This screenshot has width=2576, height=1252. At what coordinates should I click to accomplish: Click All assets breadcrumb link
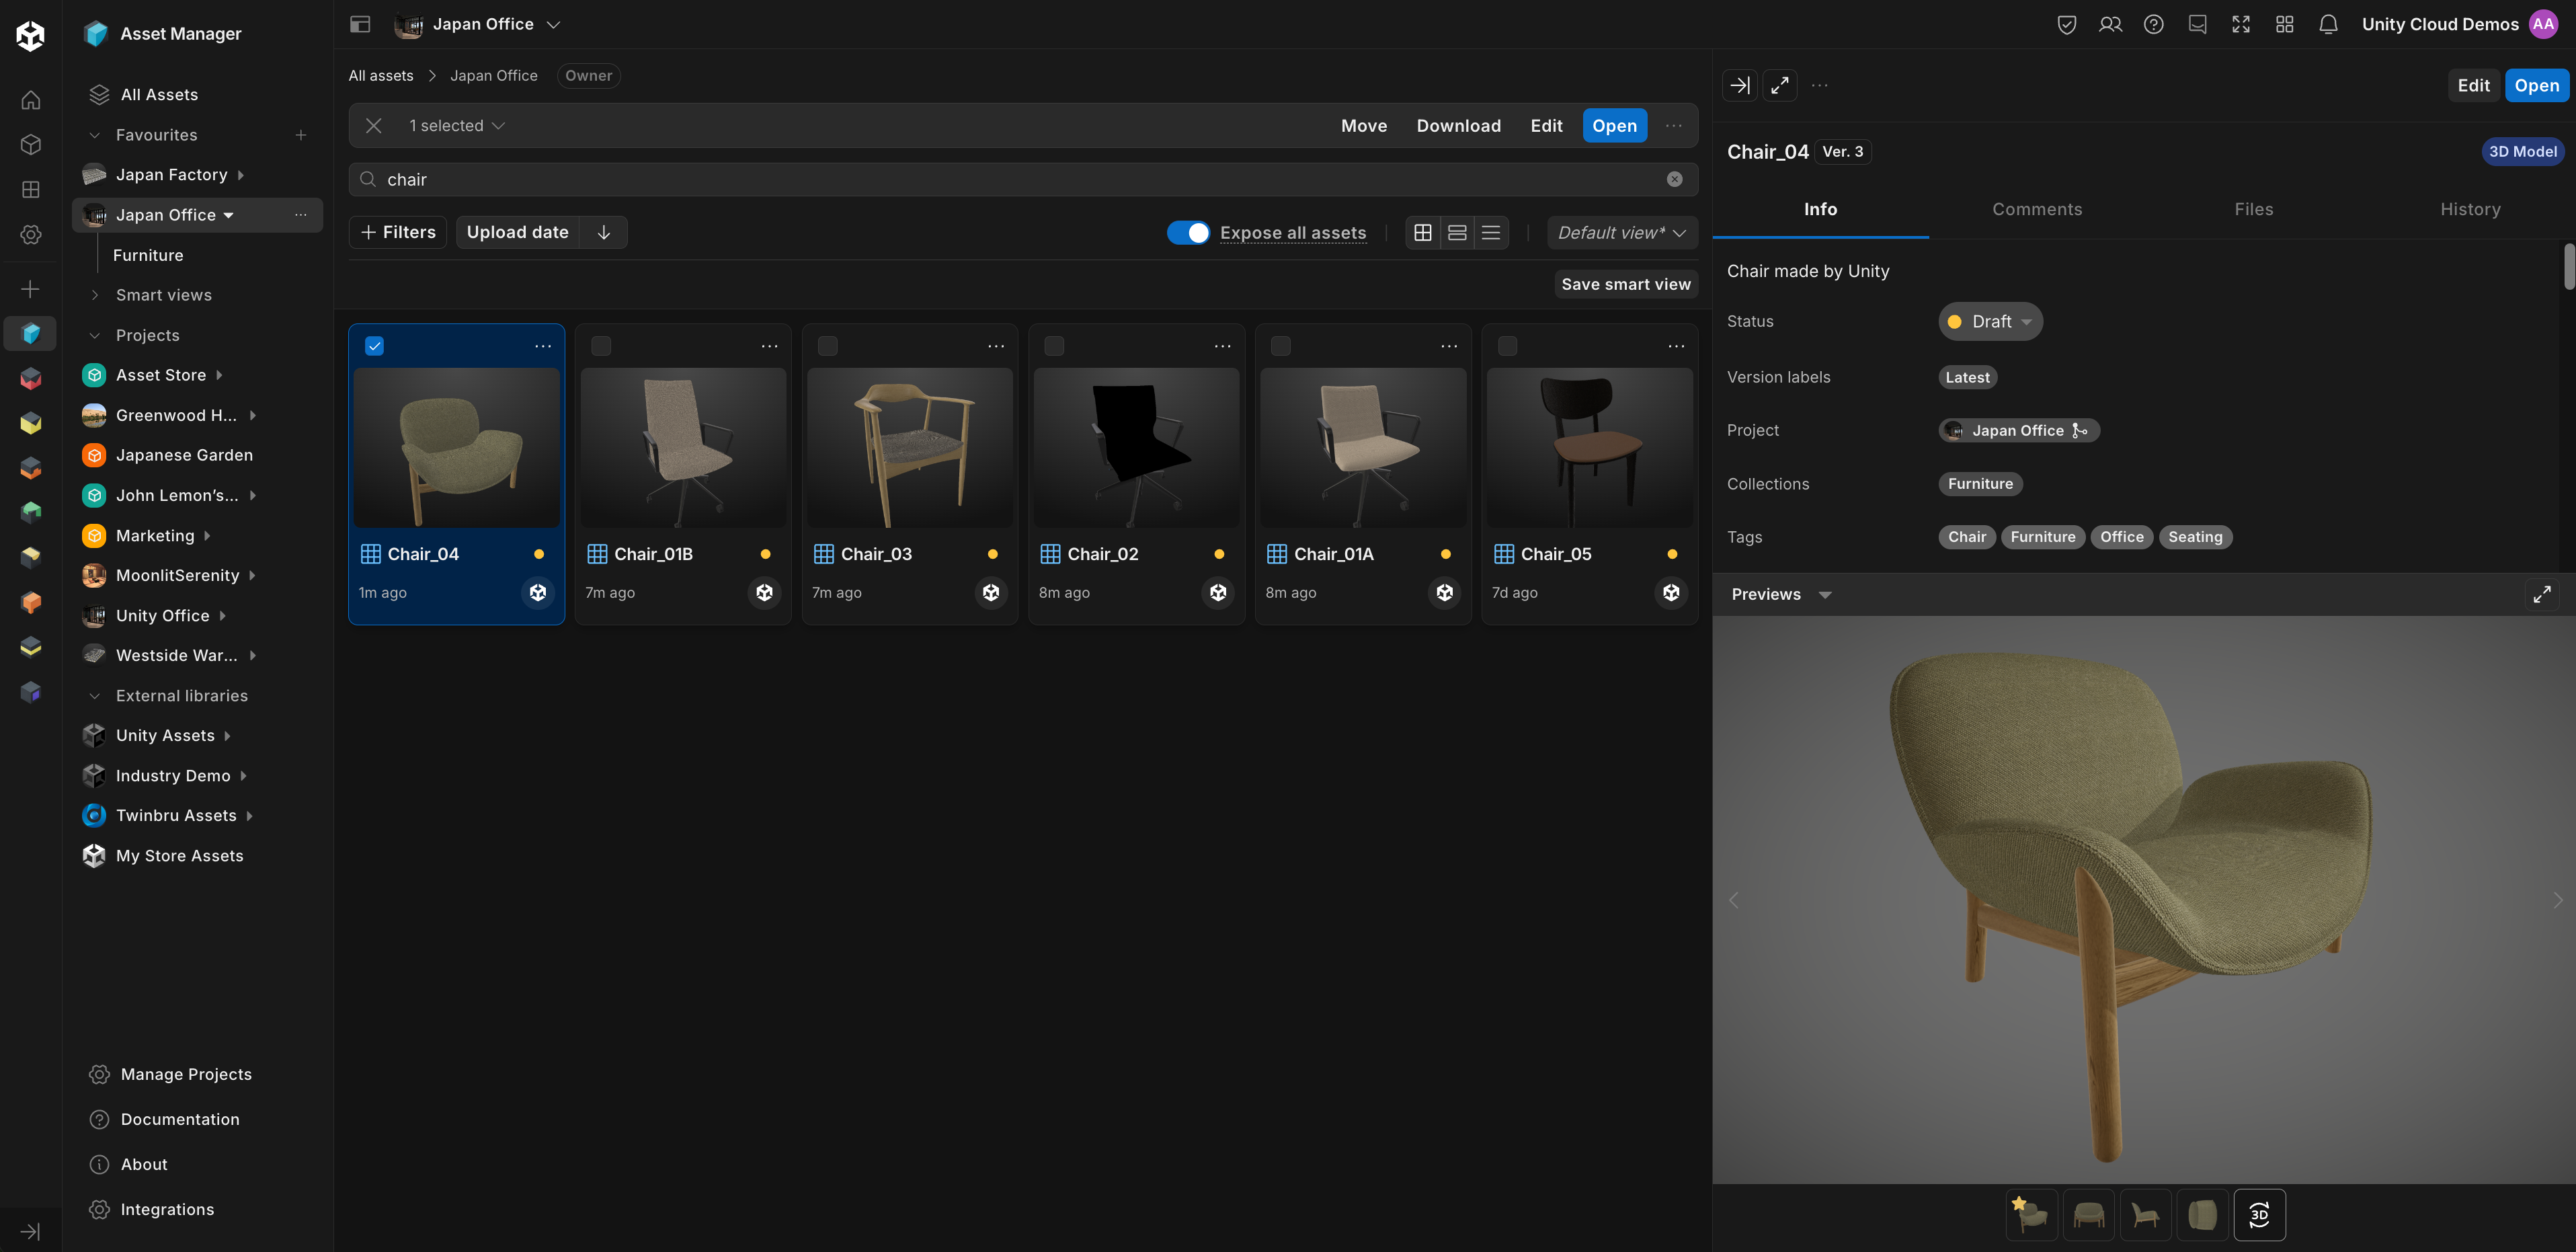(381, 75)
